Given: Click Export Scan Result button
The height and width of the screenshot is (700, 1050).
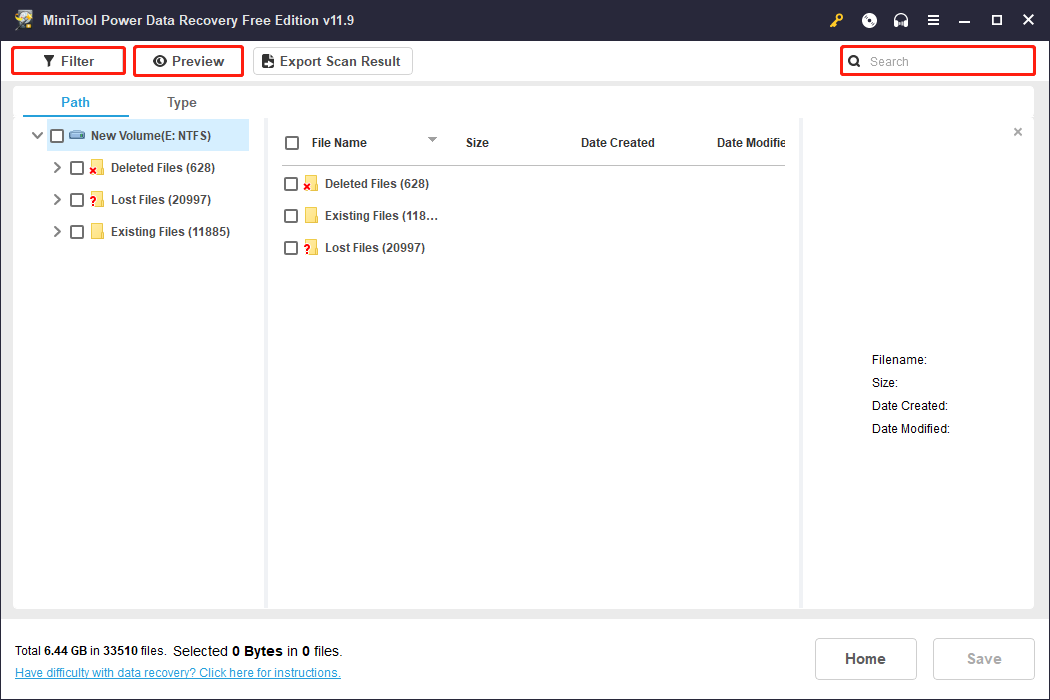Looking at the screenshot, I should [333, 61].
